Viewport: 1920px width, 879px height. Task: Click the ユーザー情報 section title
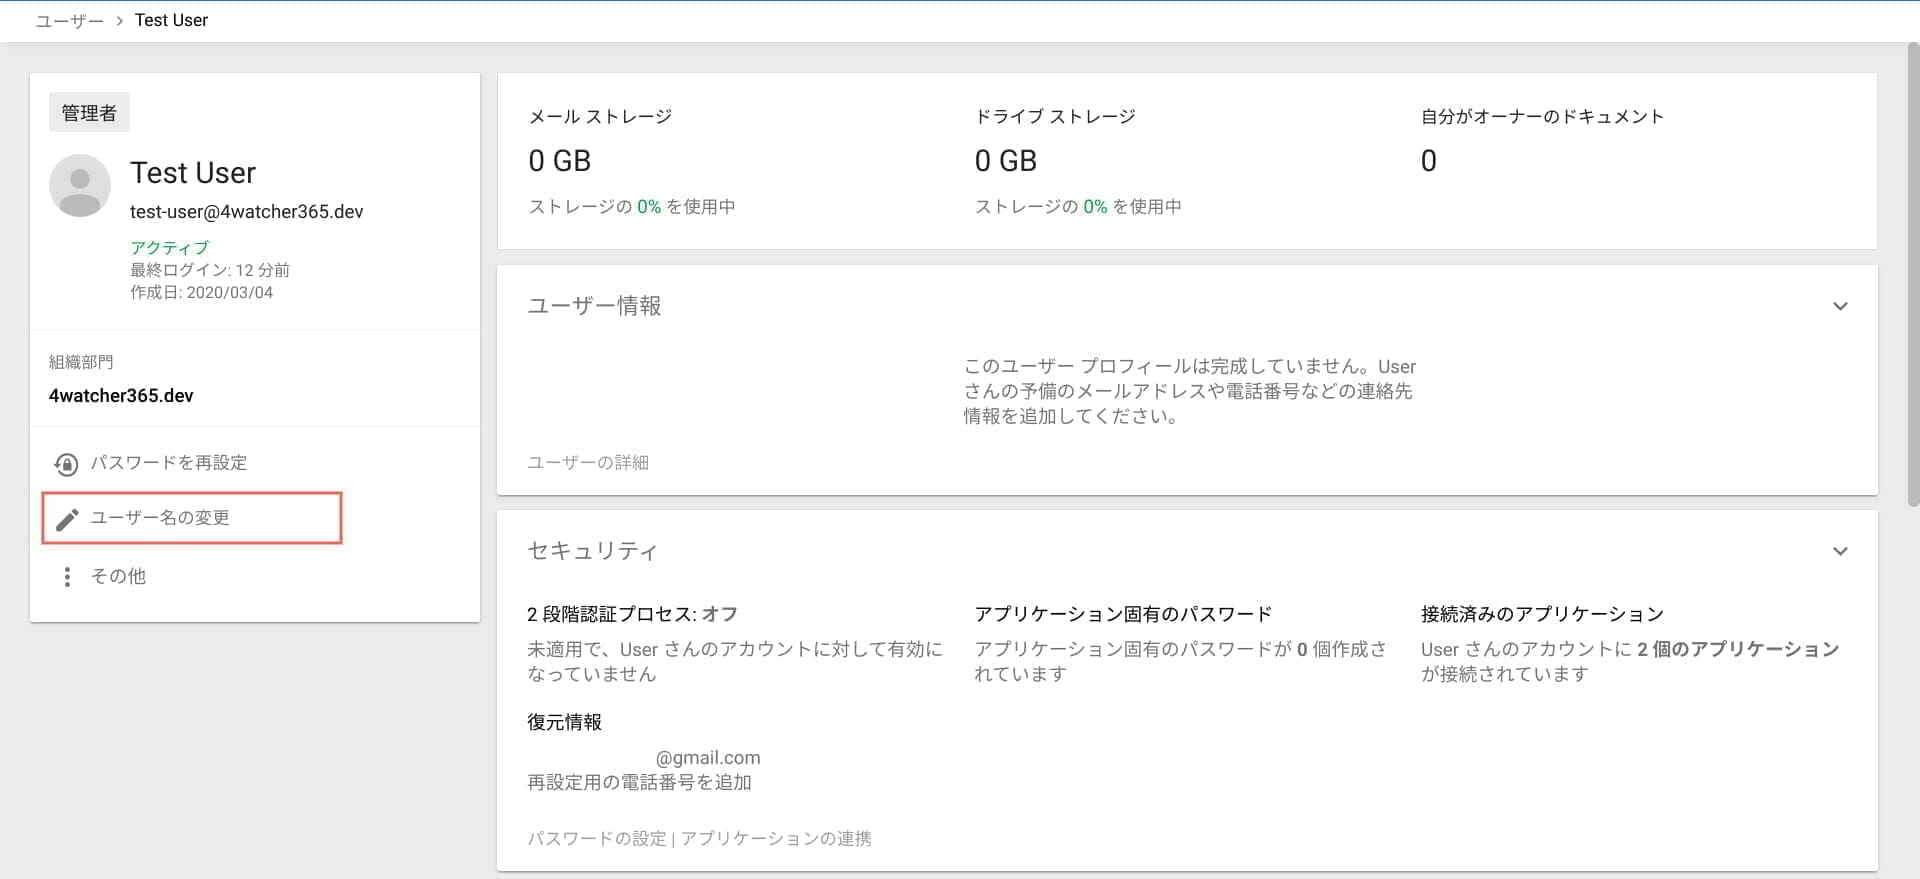[594, 306]
